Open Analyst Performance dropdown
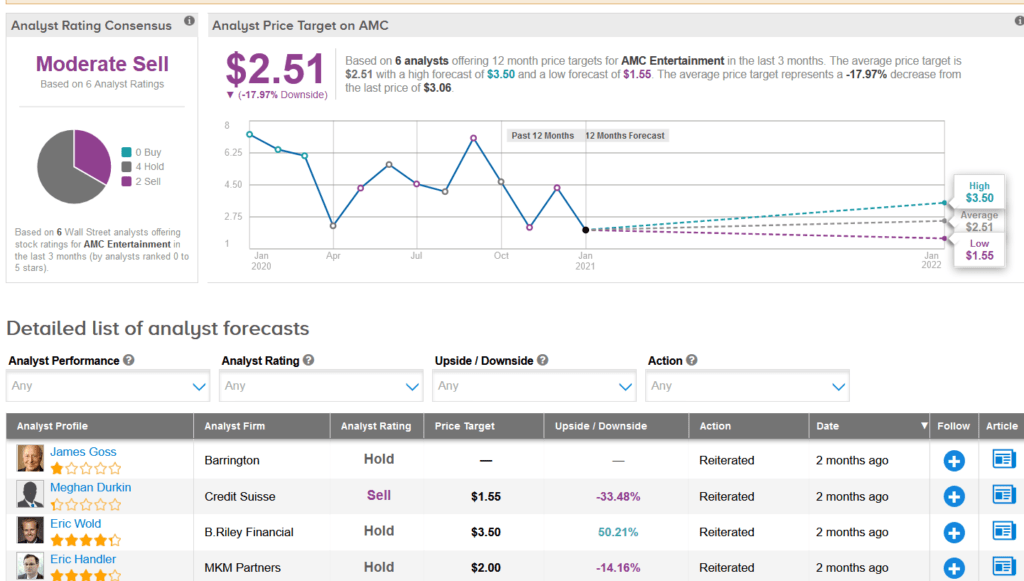1024x581 pixels. (108, 386)
